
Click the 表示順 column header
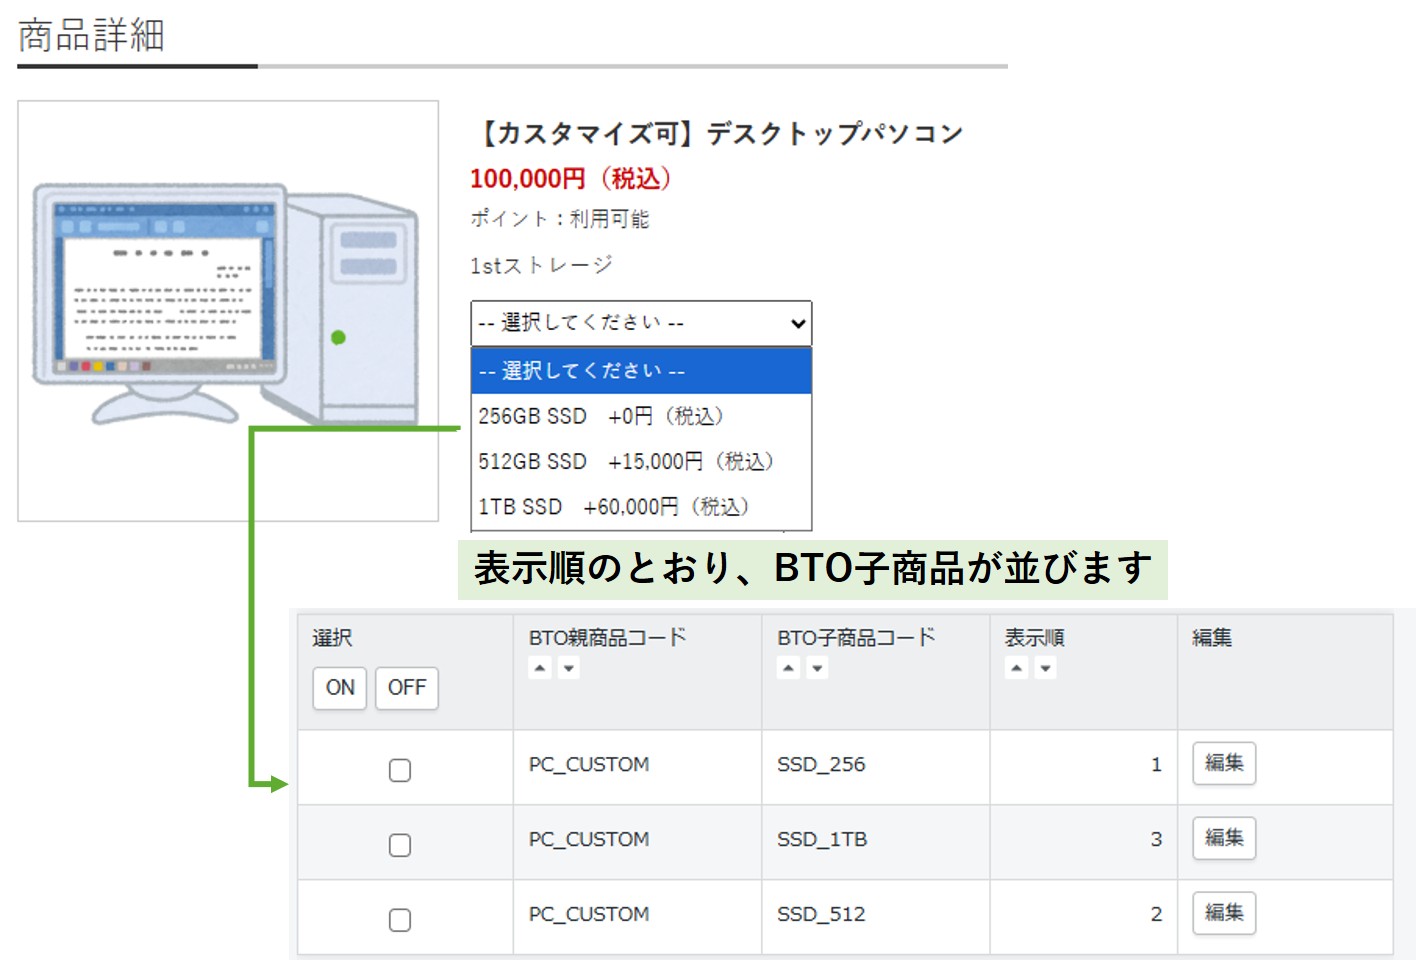pos(1035,638)
